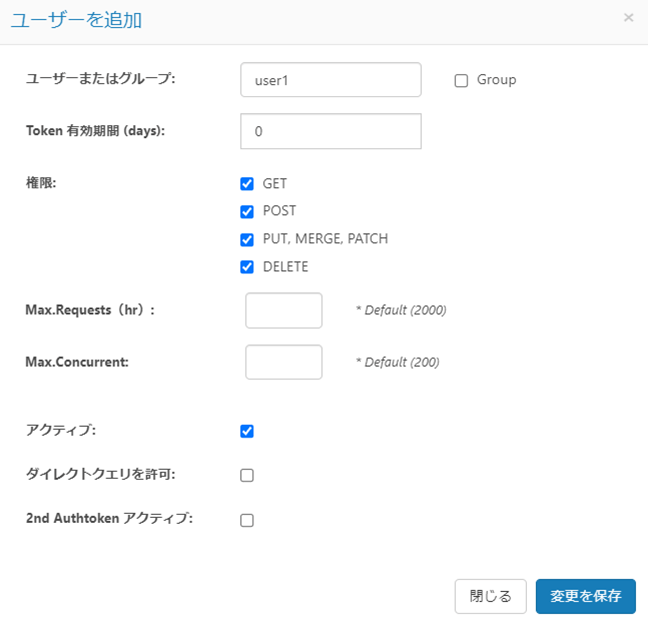This screenshot has height=624, width=648.
Task: Click the Default (200) hint text
Action: coord(397,362)
